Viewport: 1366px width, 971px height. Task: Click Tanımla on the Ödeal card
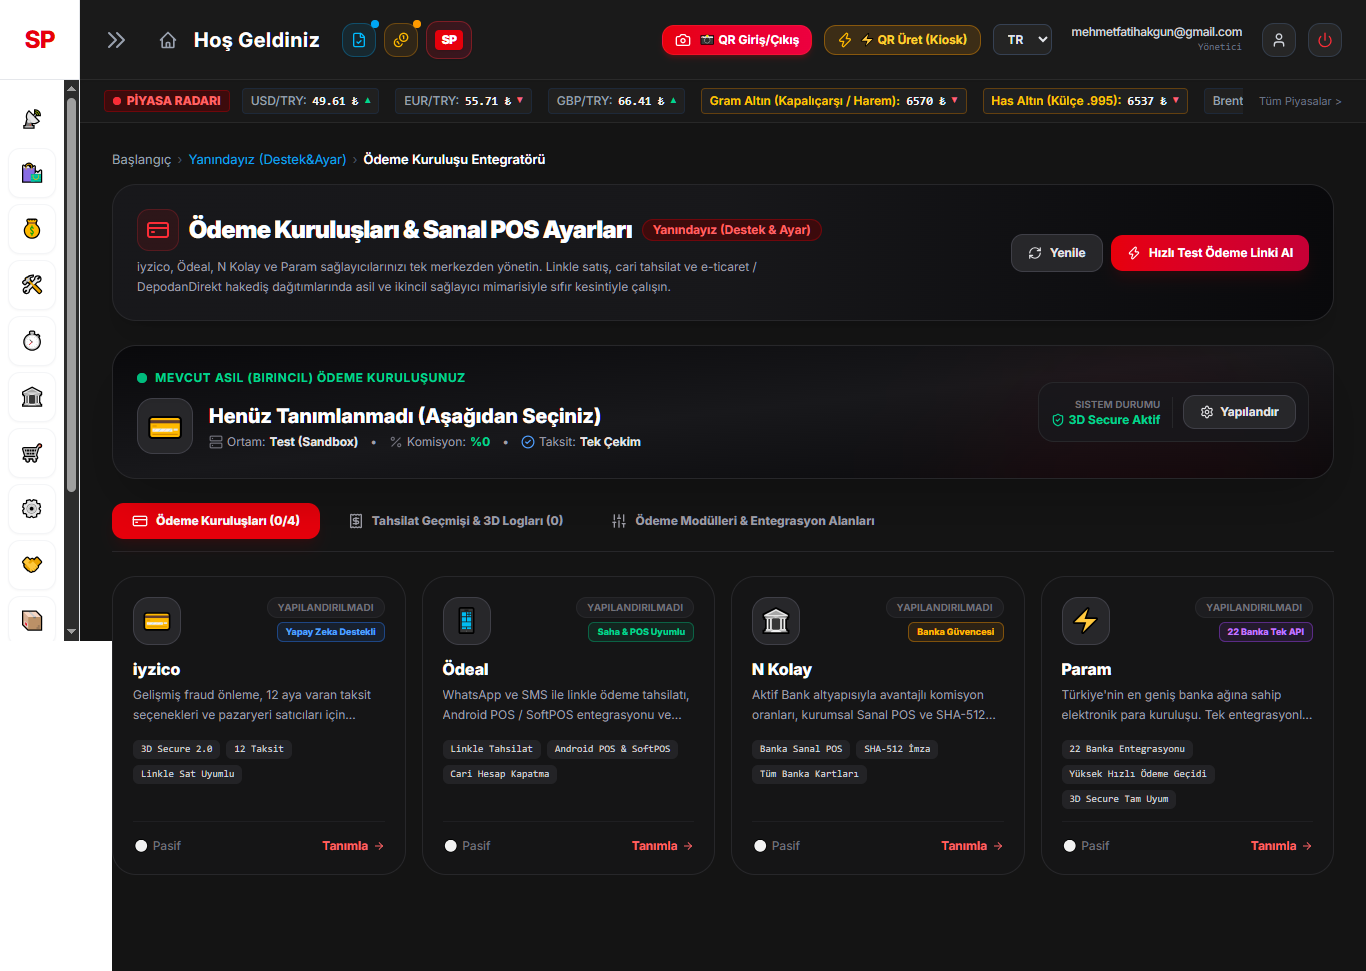click(x=663, y=846)
